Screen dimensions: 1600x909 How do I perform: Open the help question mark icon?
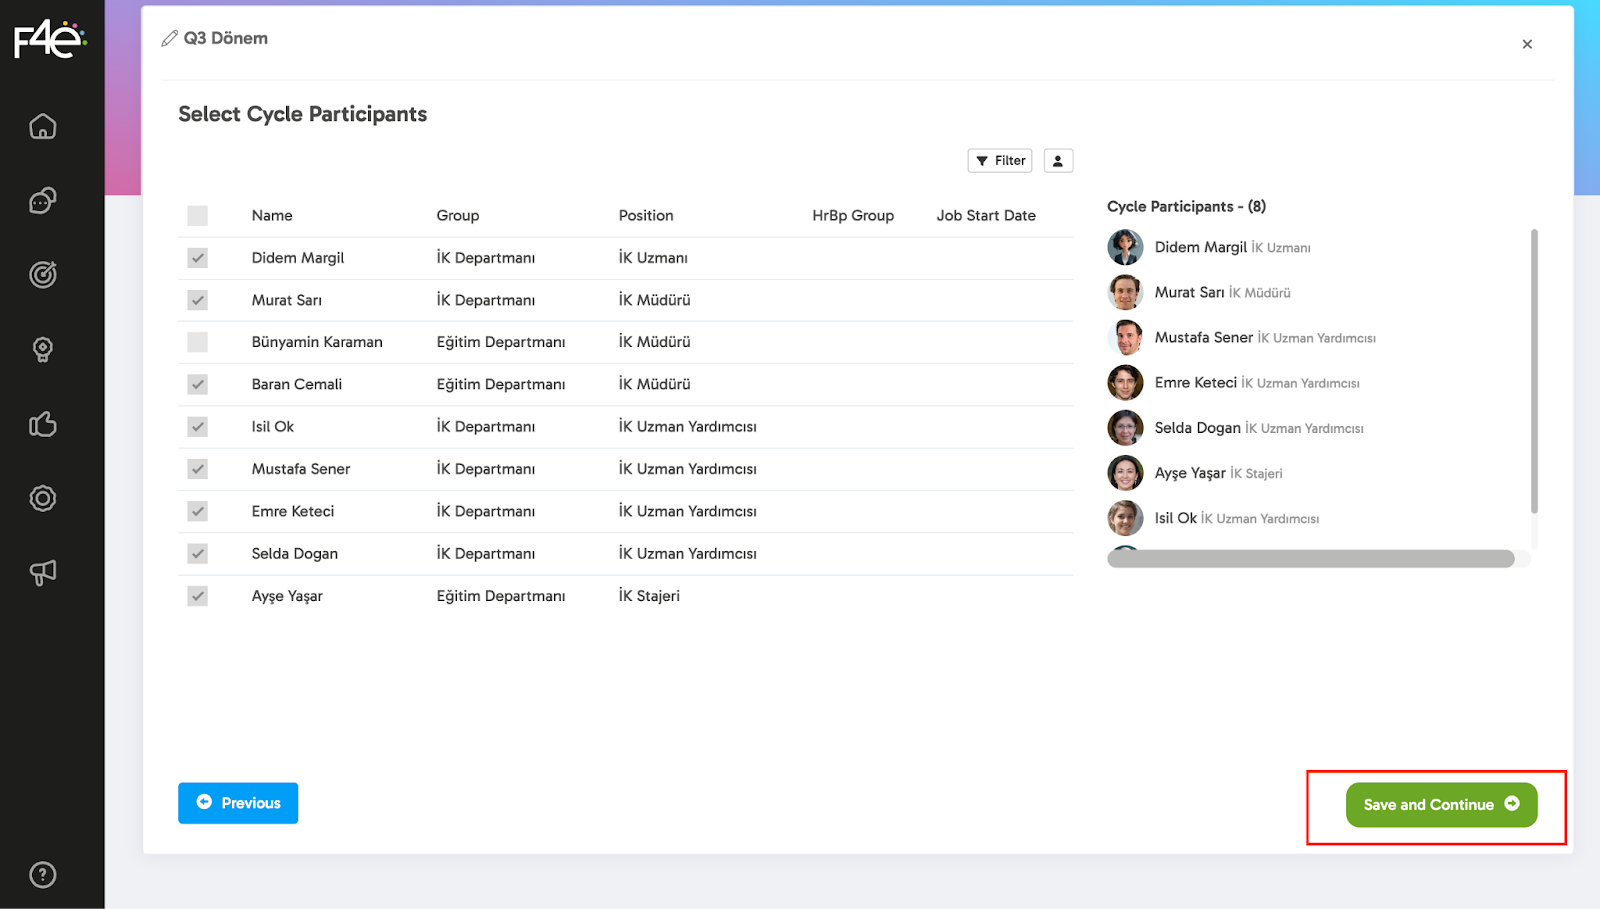[42, 875]
